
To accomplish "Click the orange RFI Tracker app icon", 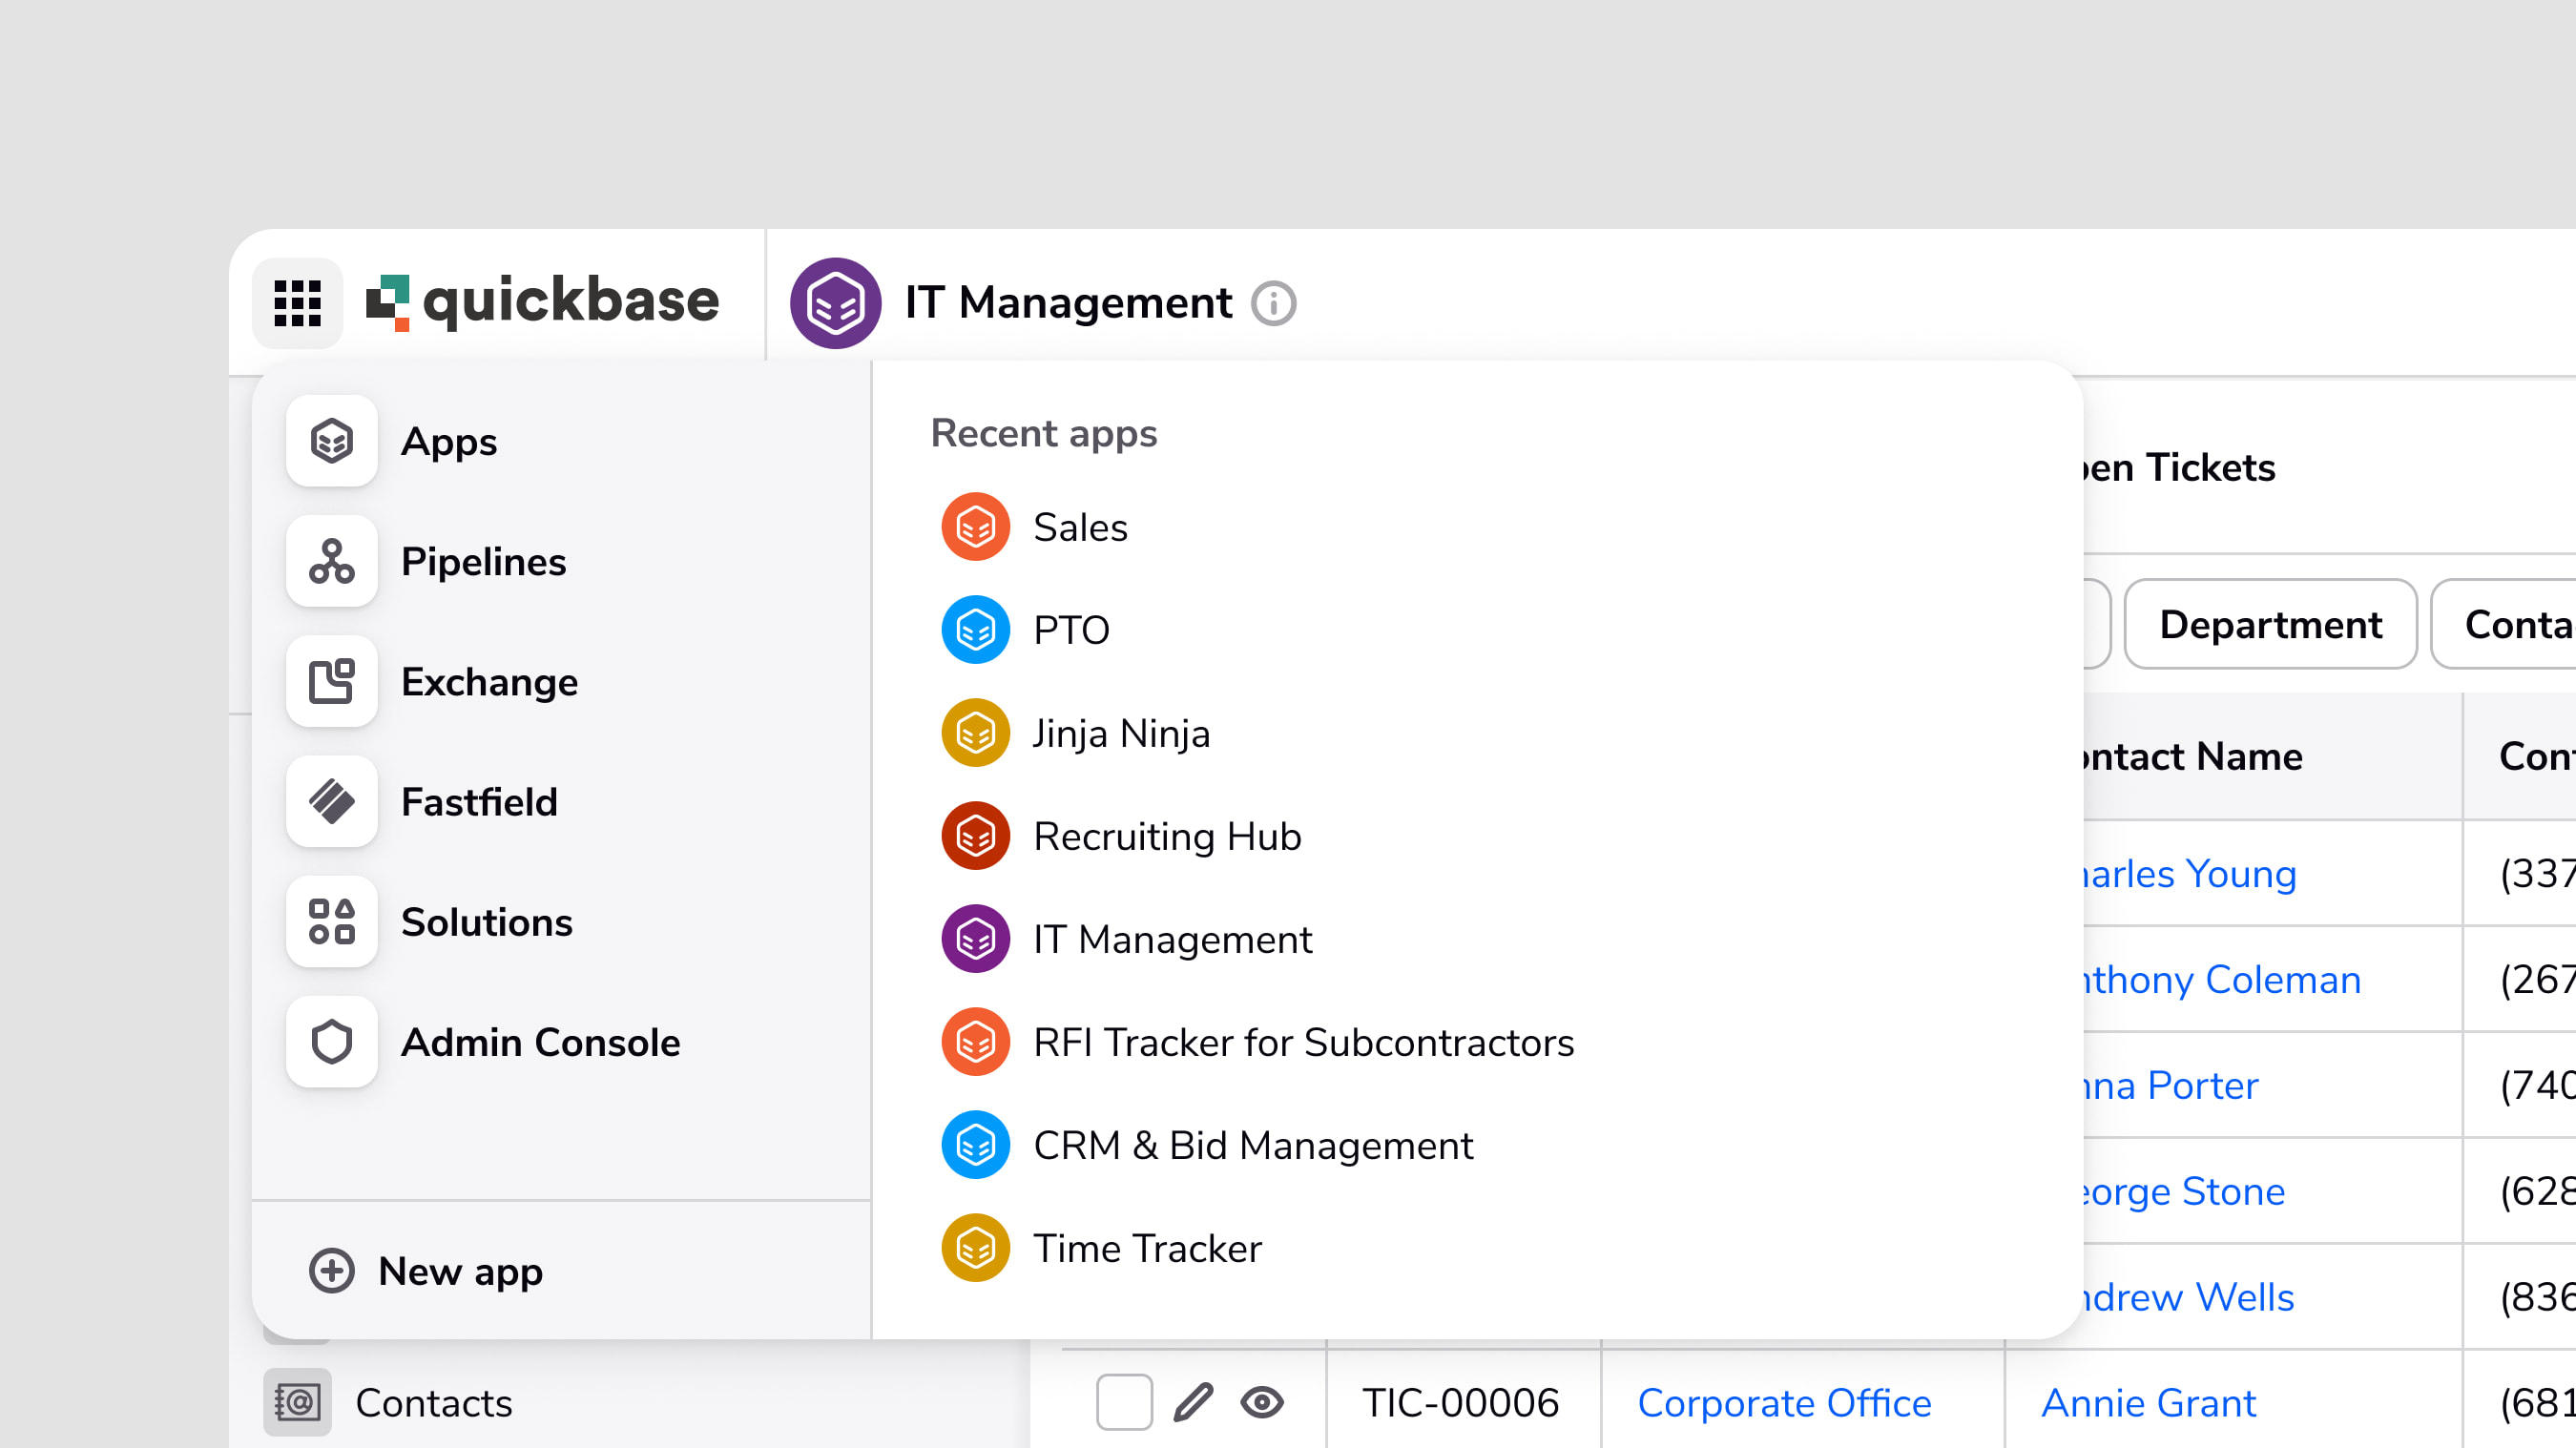I will point(975,1042).
